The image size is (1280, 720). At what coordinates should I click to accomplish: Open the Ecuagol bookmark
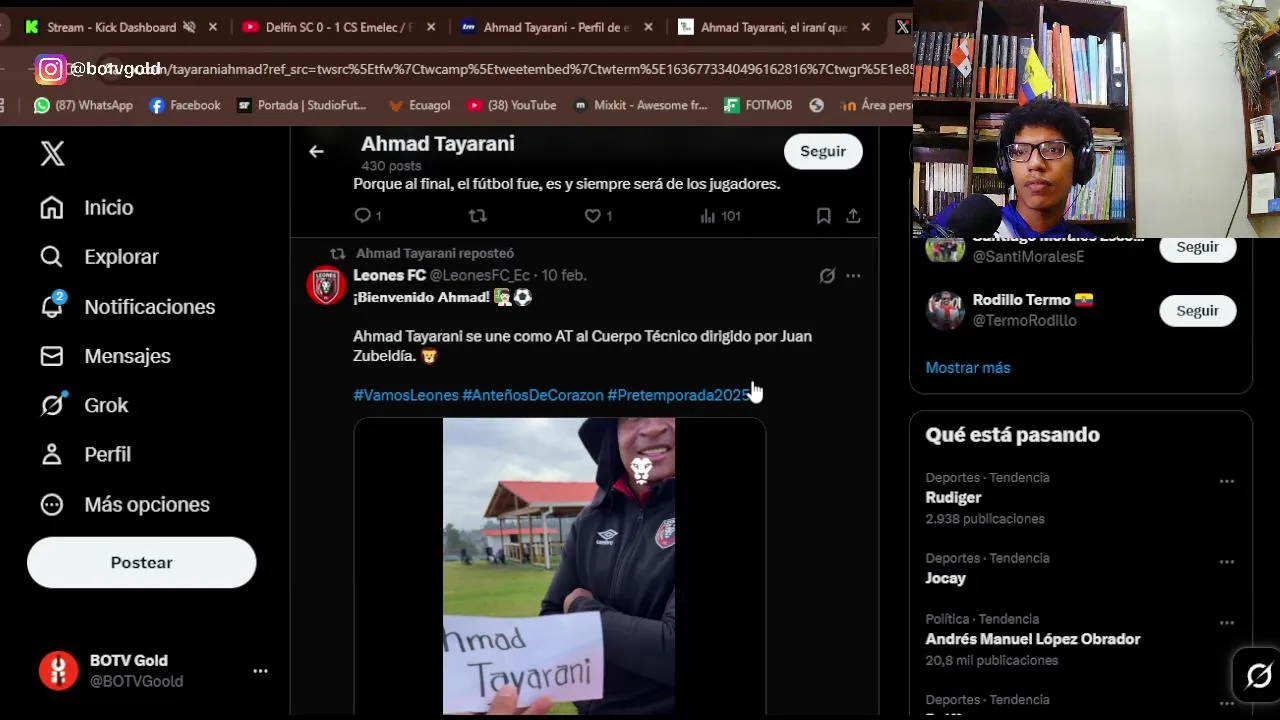419,105
